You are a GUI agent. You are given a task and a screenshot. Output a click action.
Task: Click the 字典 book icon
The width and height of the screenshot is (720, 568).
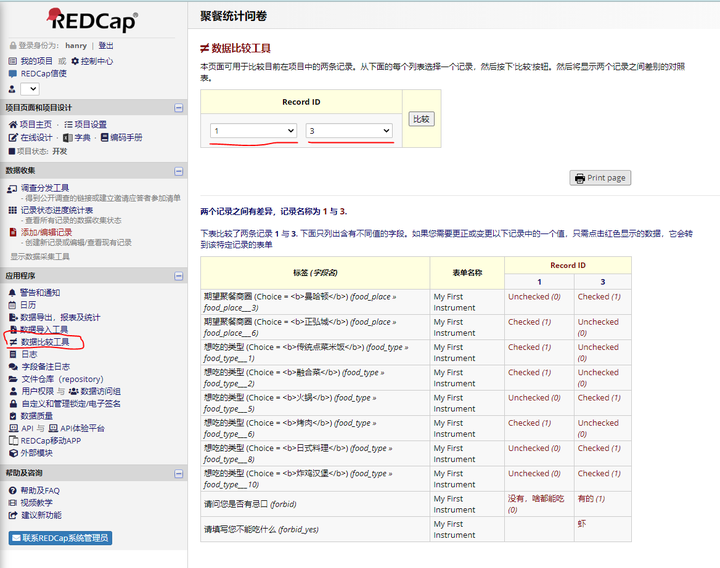[68, 137]
